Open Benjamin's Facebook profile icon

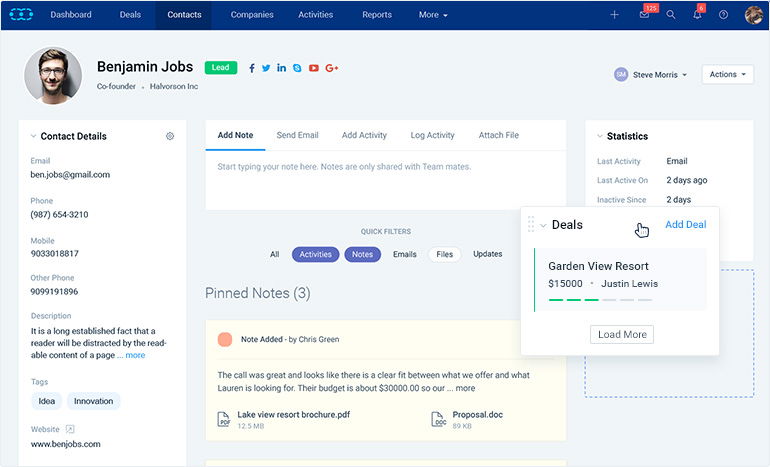tap(251, 68)
